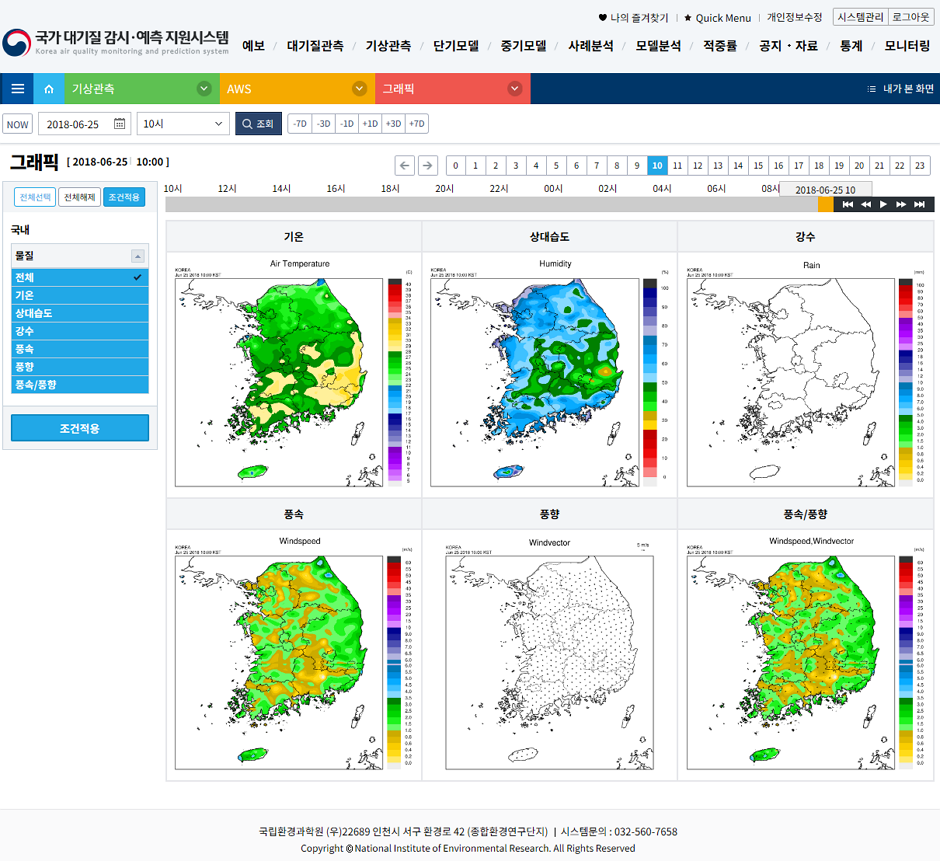Open the 모니터링 top menu
Viewport: 942px width, 863px height.
tap(907, 46)
